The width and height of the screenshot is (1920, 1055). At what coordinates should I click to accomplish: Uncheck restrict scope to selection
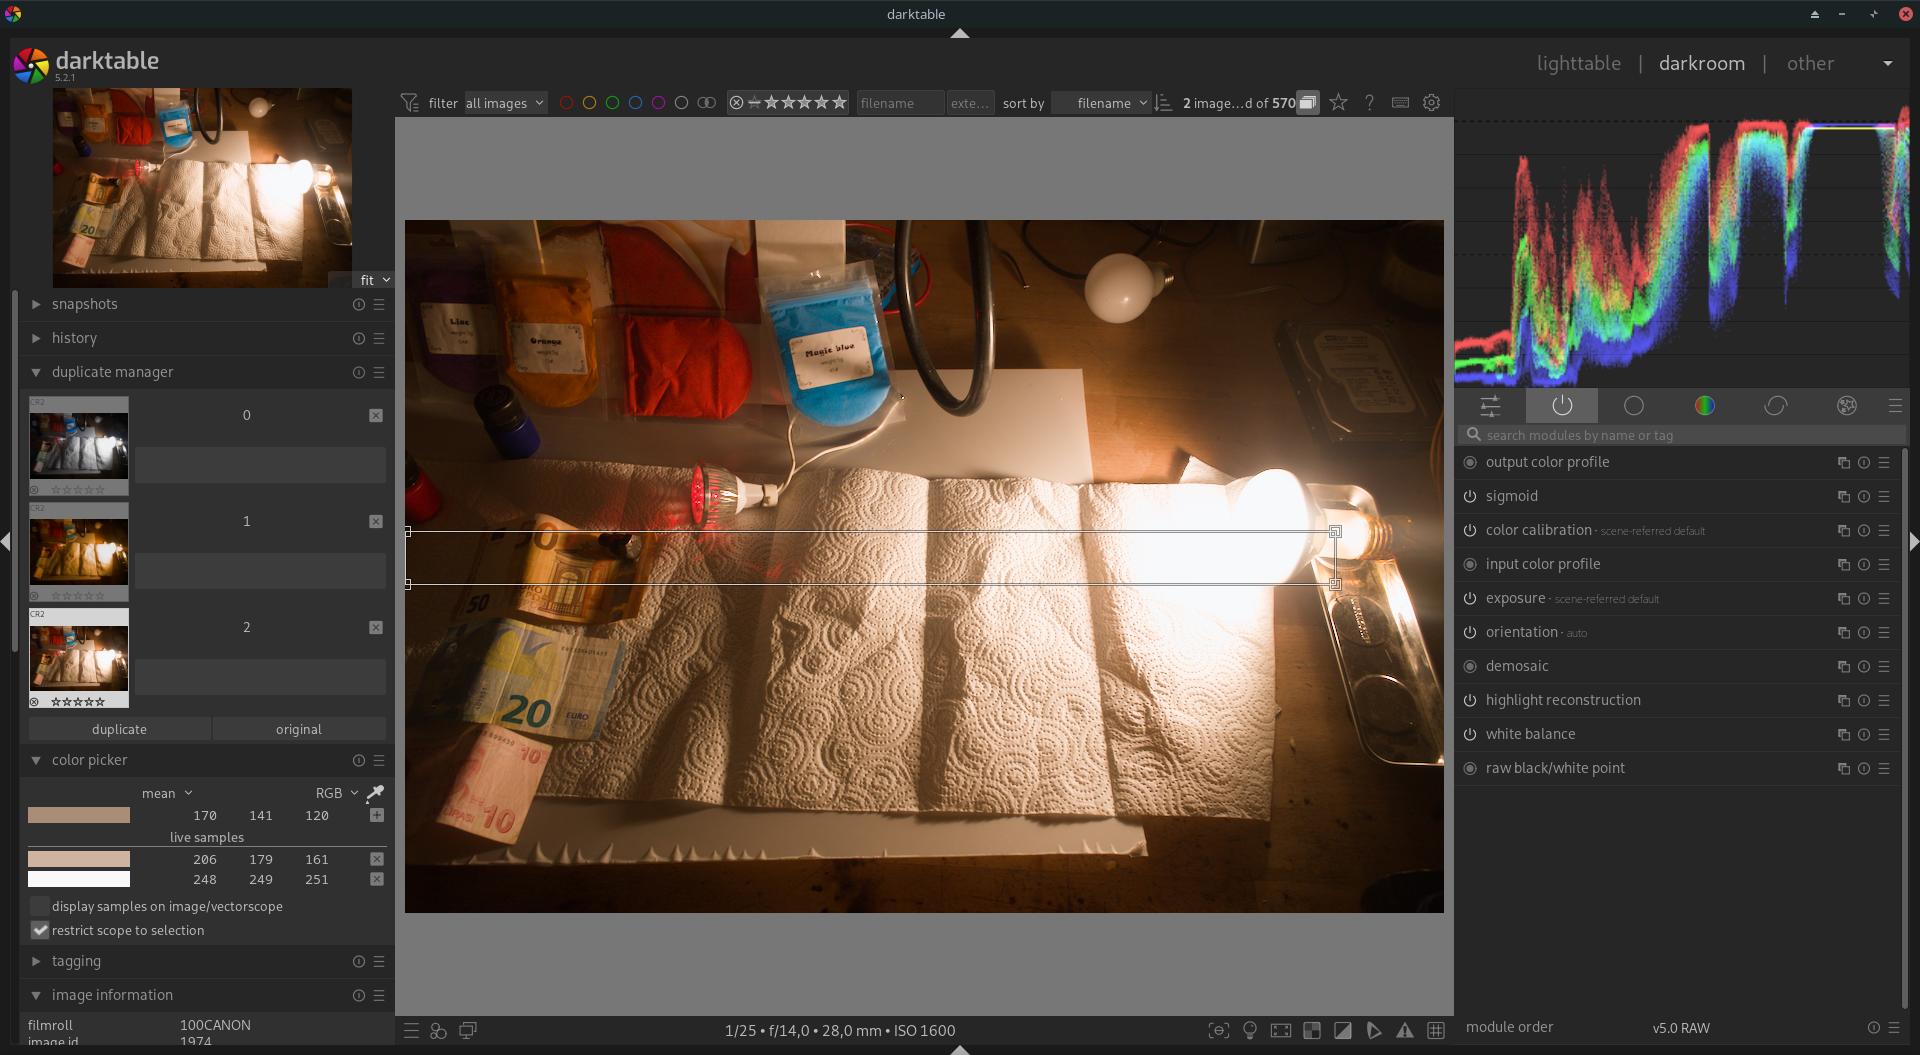click(40, 930)
